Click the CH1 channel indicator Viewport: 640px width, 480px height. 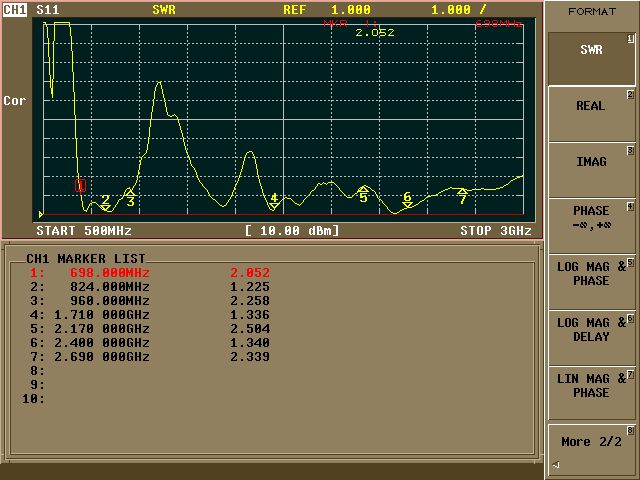click(15, 9)
